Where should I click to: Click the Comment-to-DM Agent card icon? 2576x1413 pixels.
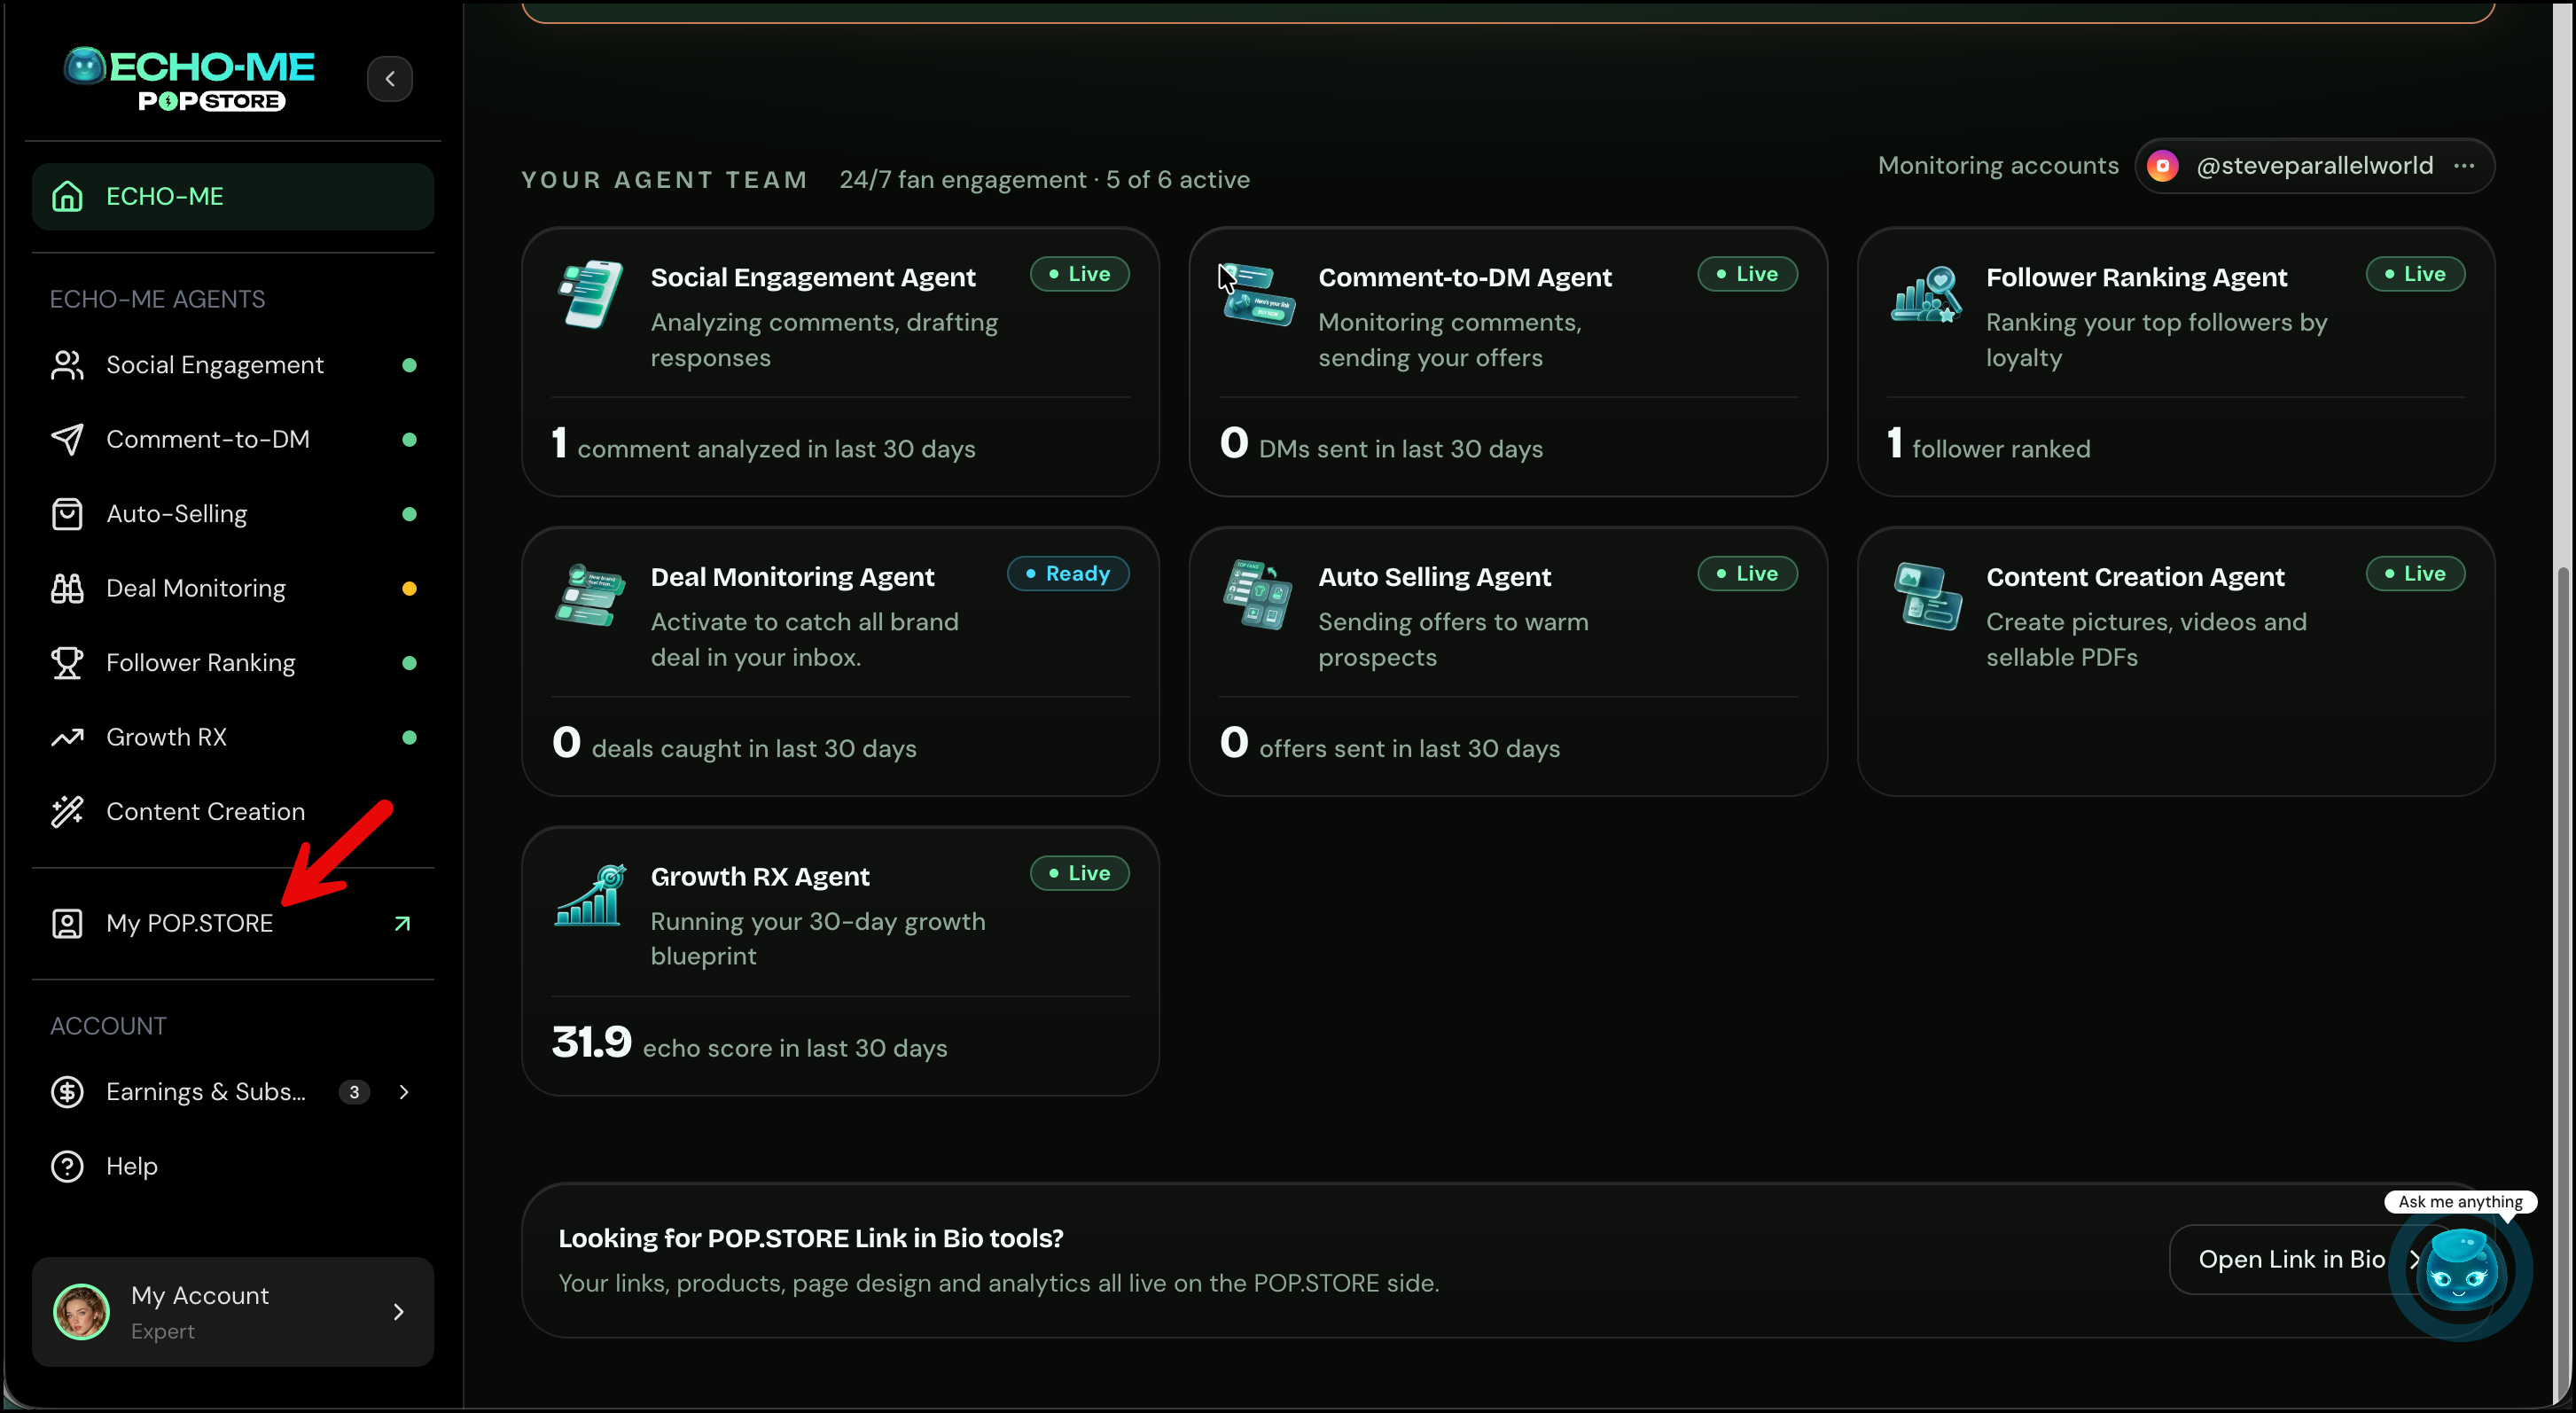(1257, 295)
